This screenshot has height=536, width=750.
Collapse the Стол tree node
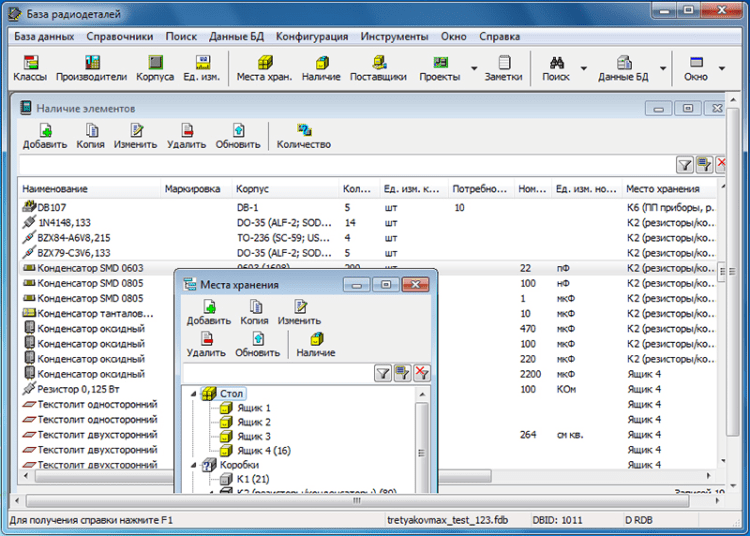[x=192, y=394]
